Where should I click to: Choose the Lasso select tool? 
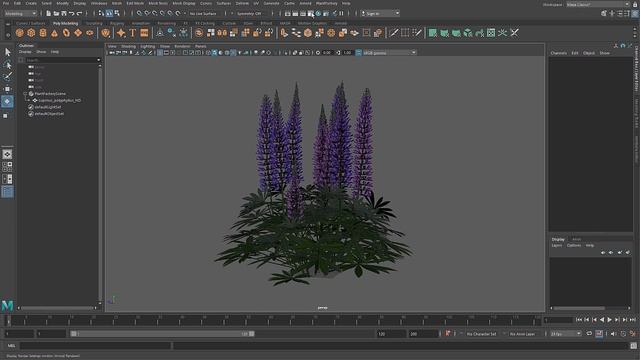8,64
